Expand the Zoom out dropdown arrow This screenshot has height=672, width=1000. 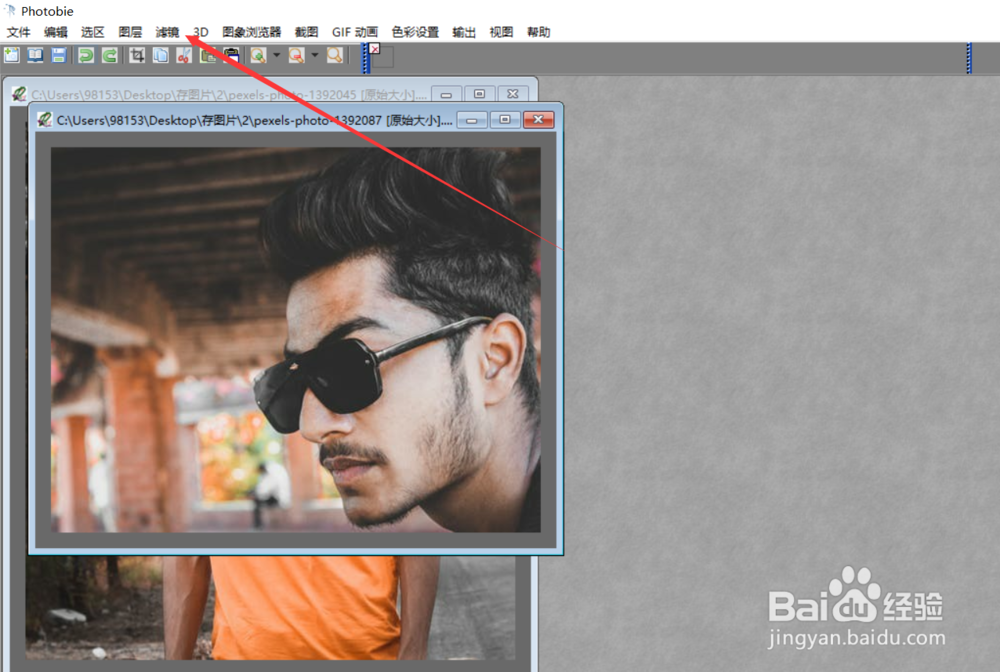tap(315, 55)
